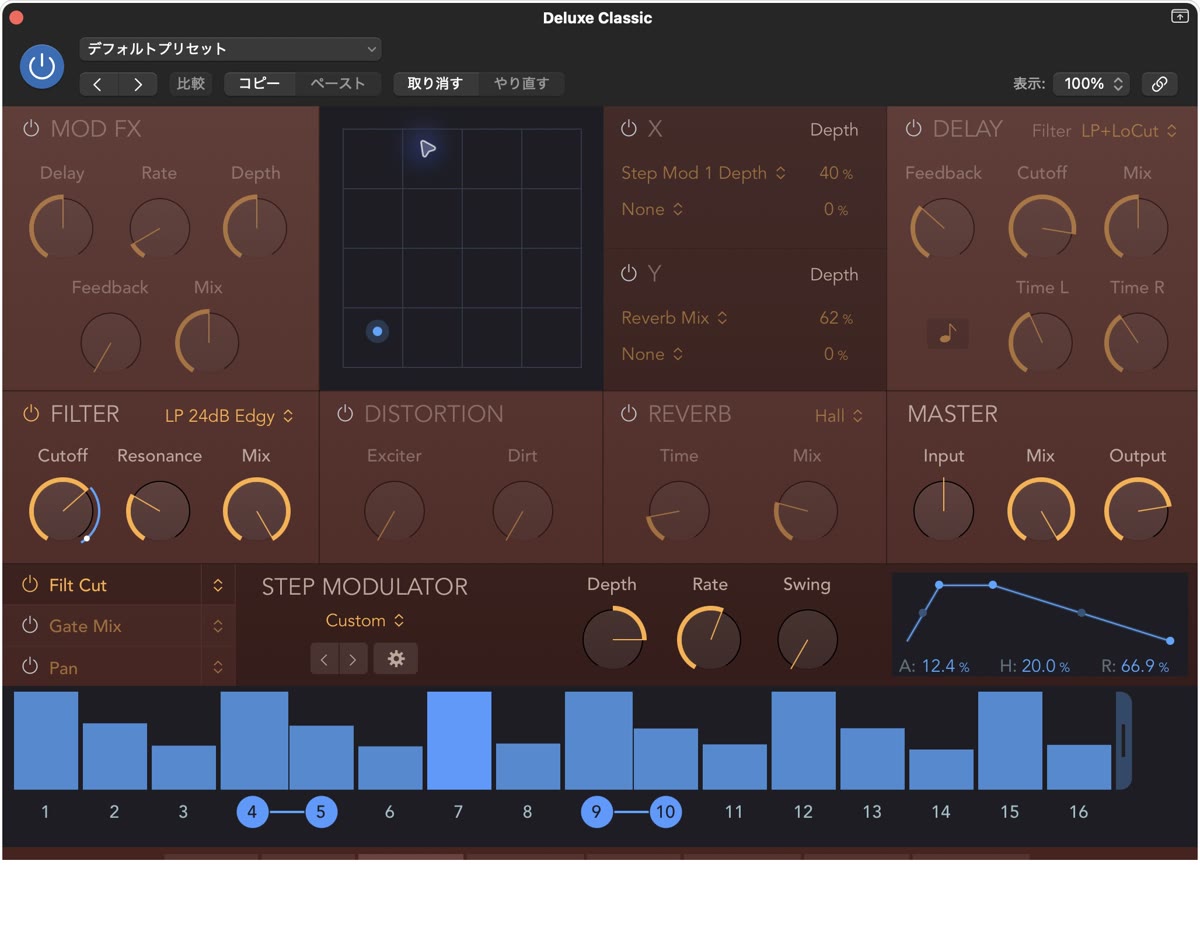This screenshot has height=930, width=1200.
Task: Click the 取り消す undo button
Action: pos(435,84)
